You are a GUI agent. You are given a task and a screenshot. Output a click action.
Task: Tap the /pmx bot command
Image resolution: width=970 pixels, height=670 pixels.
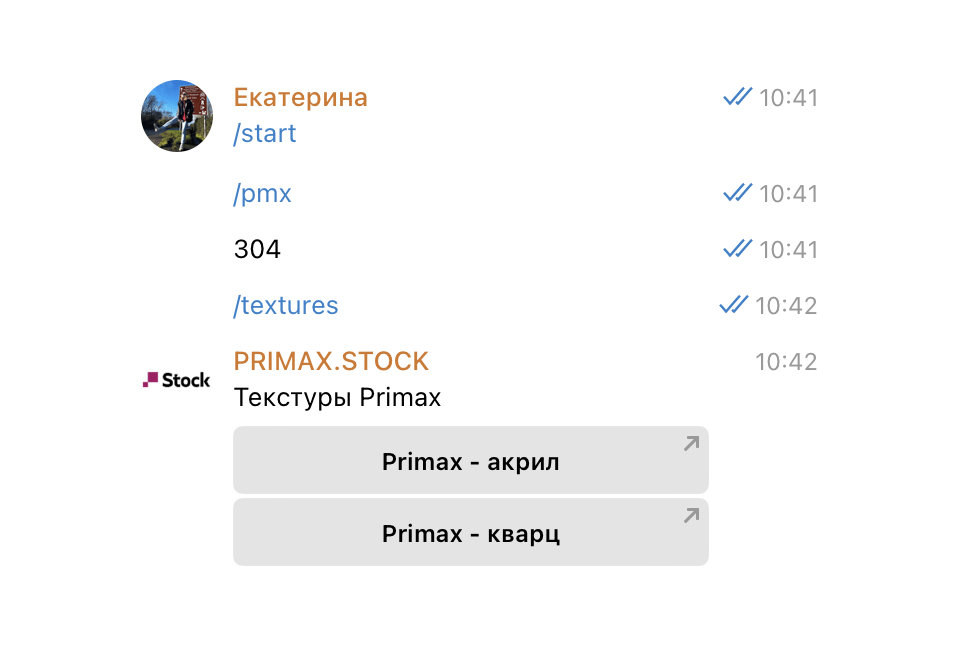click(262, 193)
